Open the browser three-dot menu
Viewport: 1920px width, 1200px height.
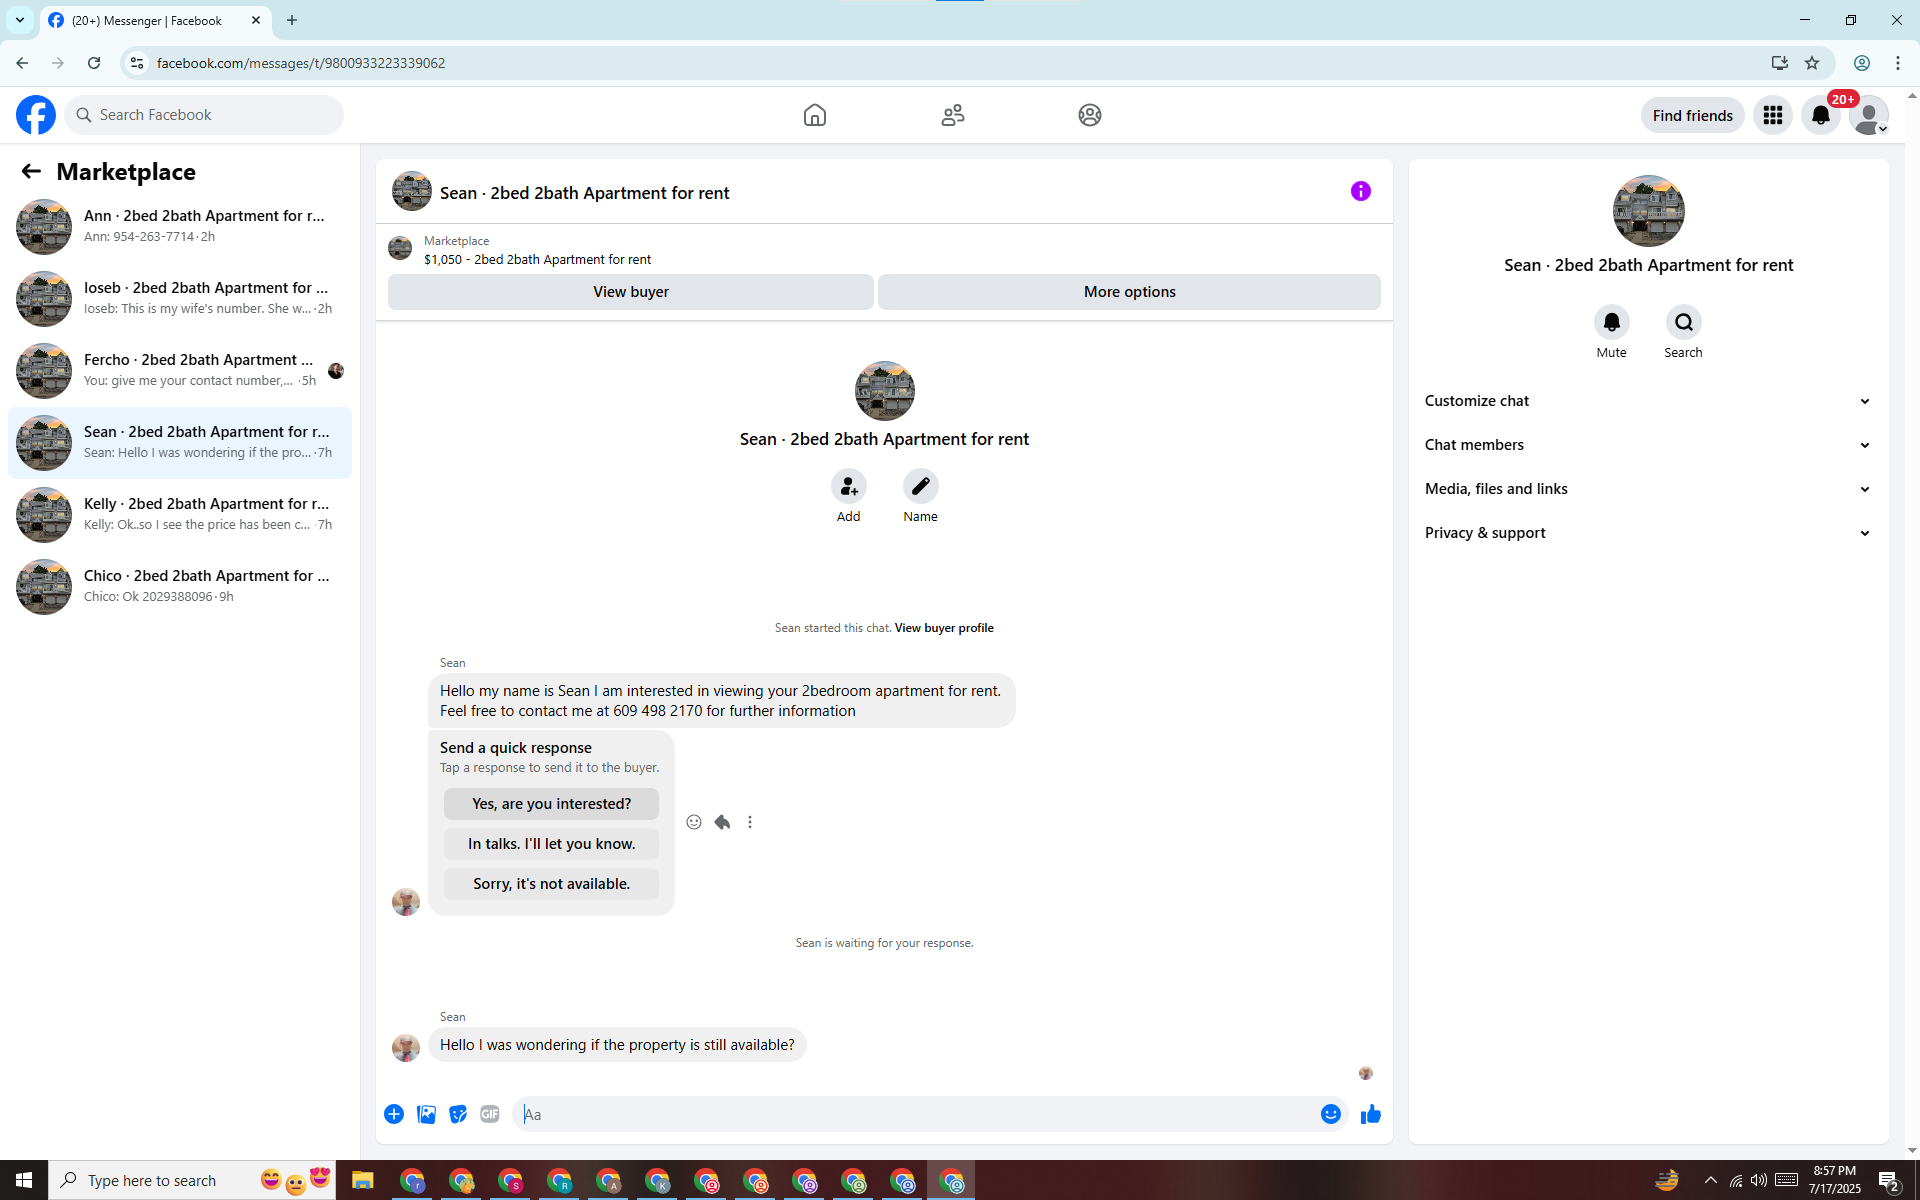click(x=1898, y=63)
